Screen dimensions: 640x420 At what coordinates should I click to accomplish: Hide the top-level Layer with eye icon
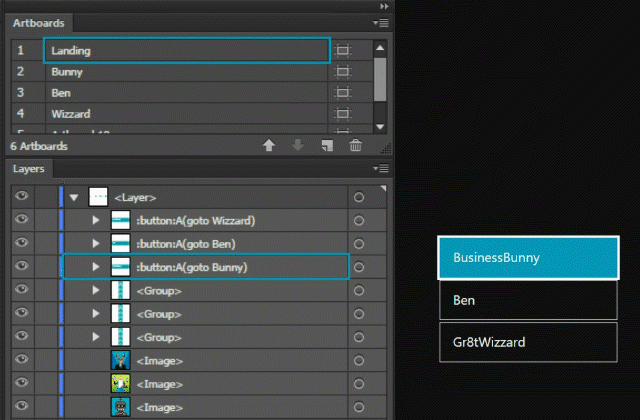click(20, 197)
